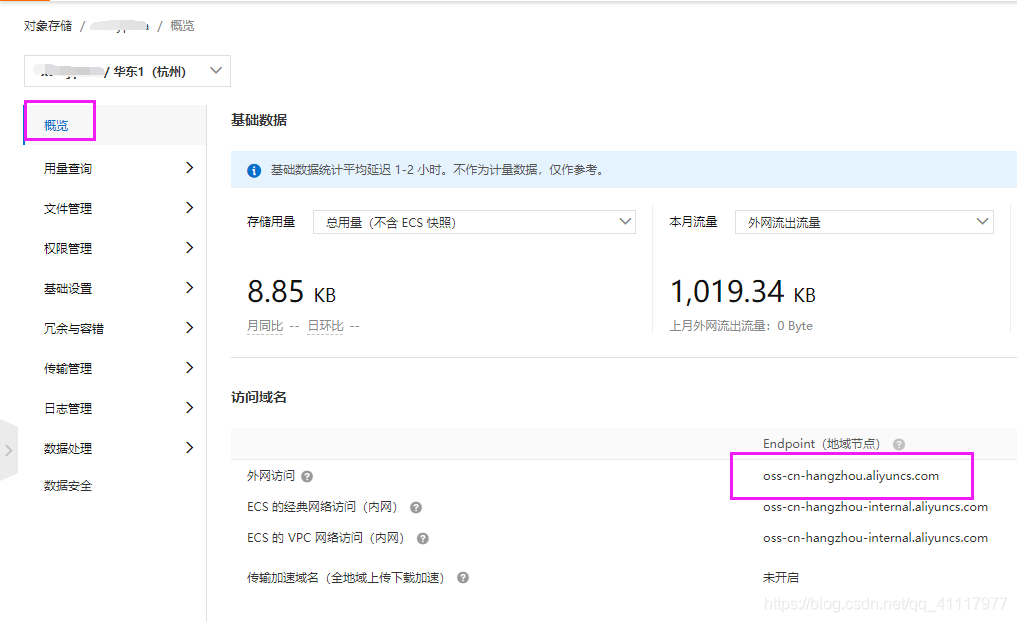The width and height of the screenshot is (1017, 622).
Task: Click help icon beside Endpoint（地域节点）
Action: (x=899, y=444)
